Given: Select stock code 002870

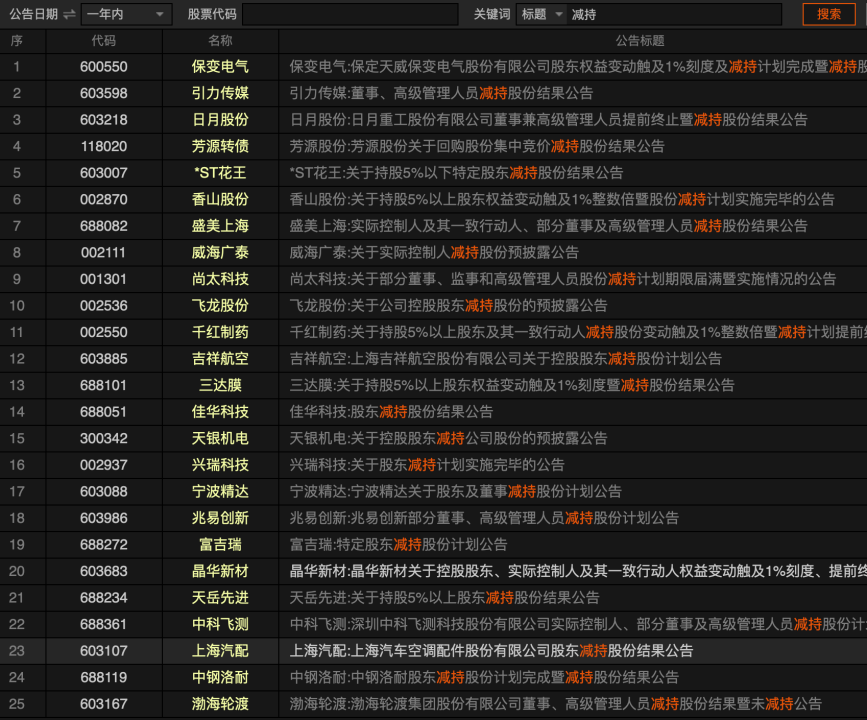Looking at the screenshot, I should tap(103, 200).
